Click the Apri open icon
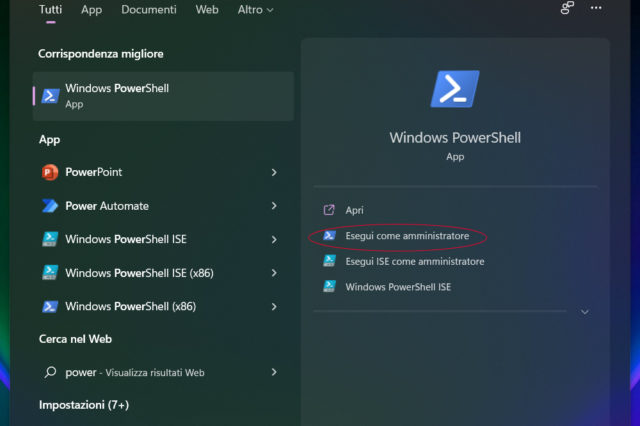640x426 pixels. [x=329, y=210]
